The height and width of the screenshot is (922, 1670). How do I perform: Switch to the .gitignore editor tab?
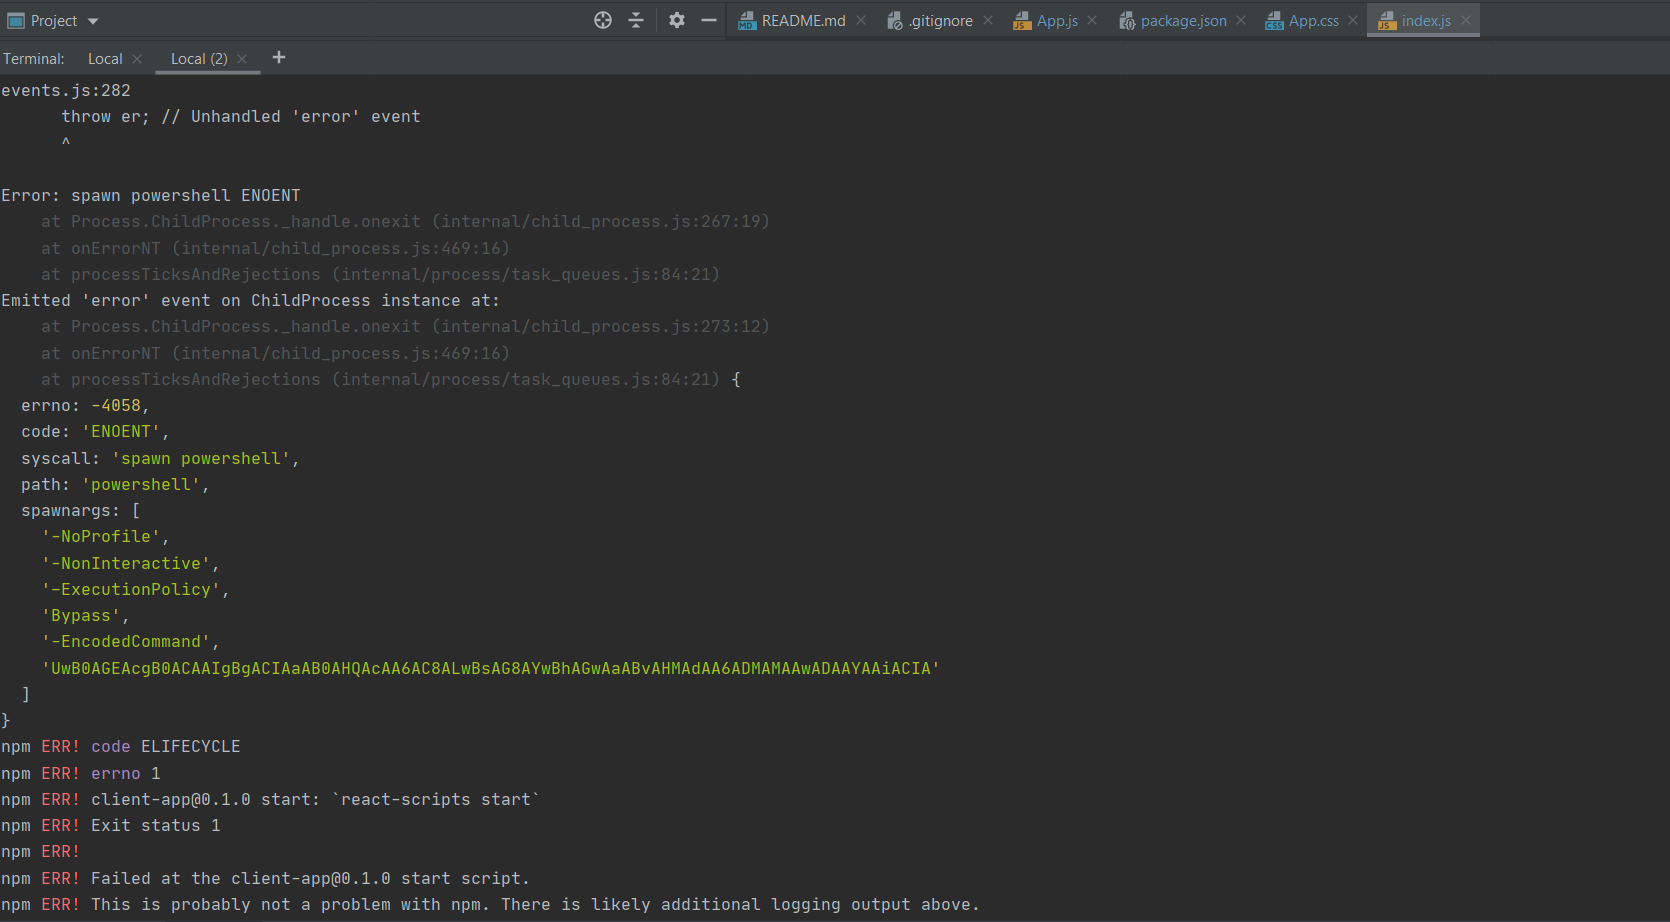[x=940, y=21]
